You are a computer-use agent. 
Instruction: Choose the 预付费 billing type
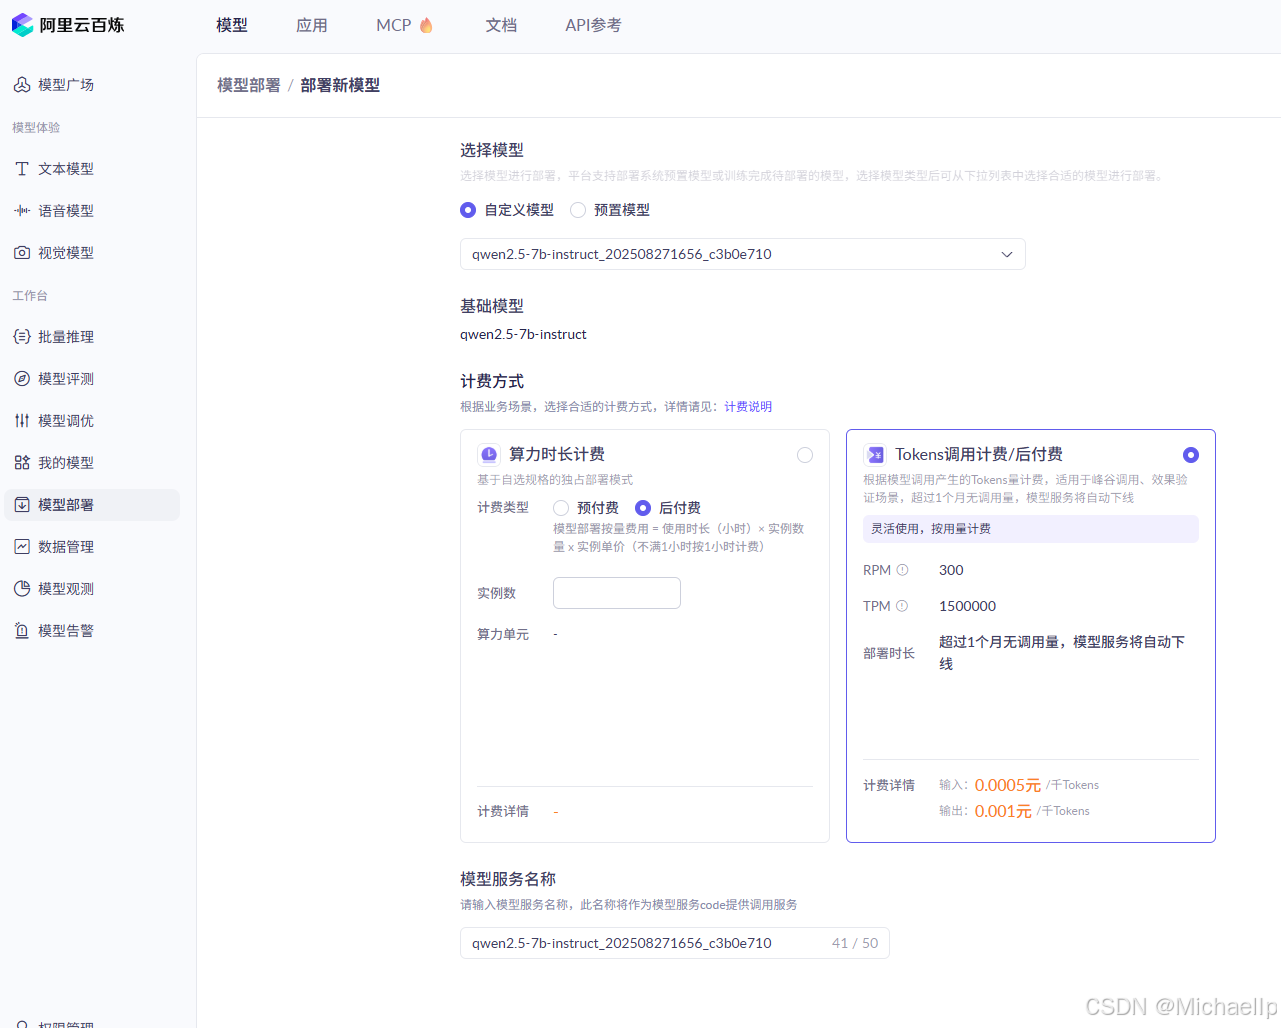[561, 508]
